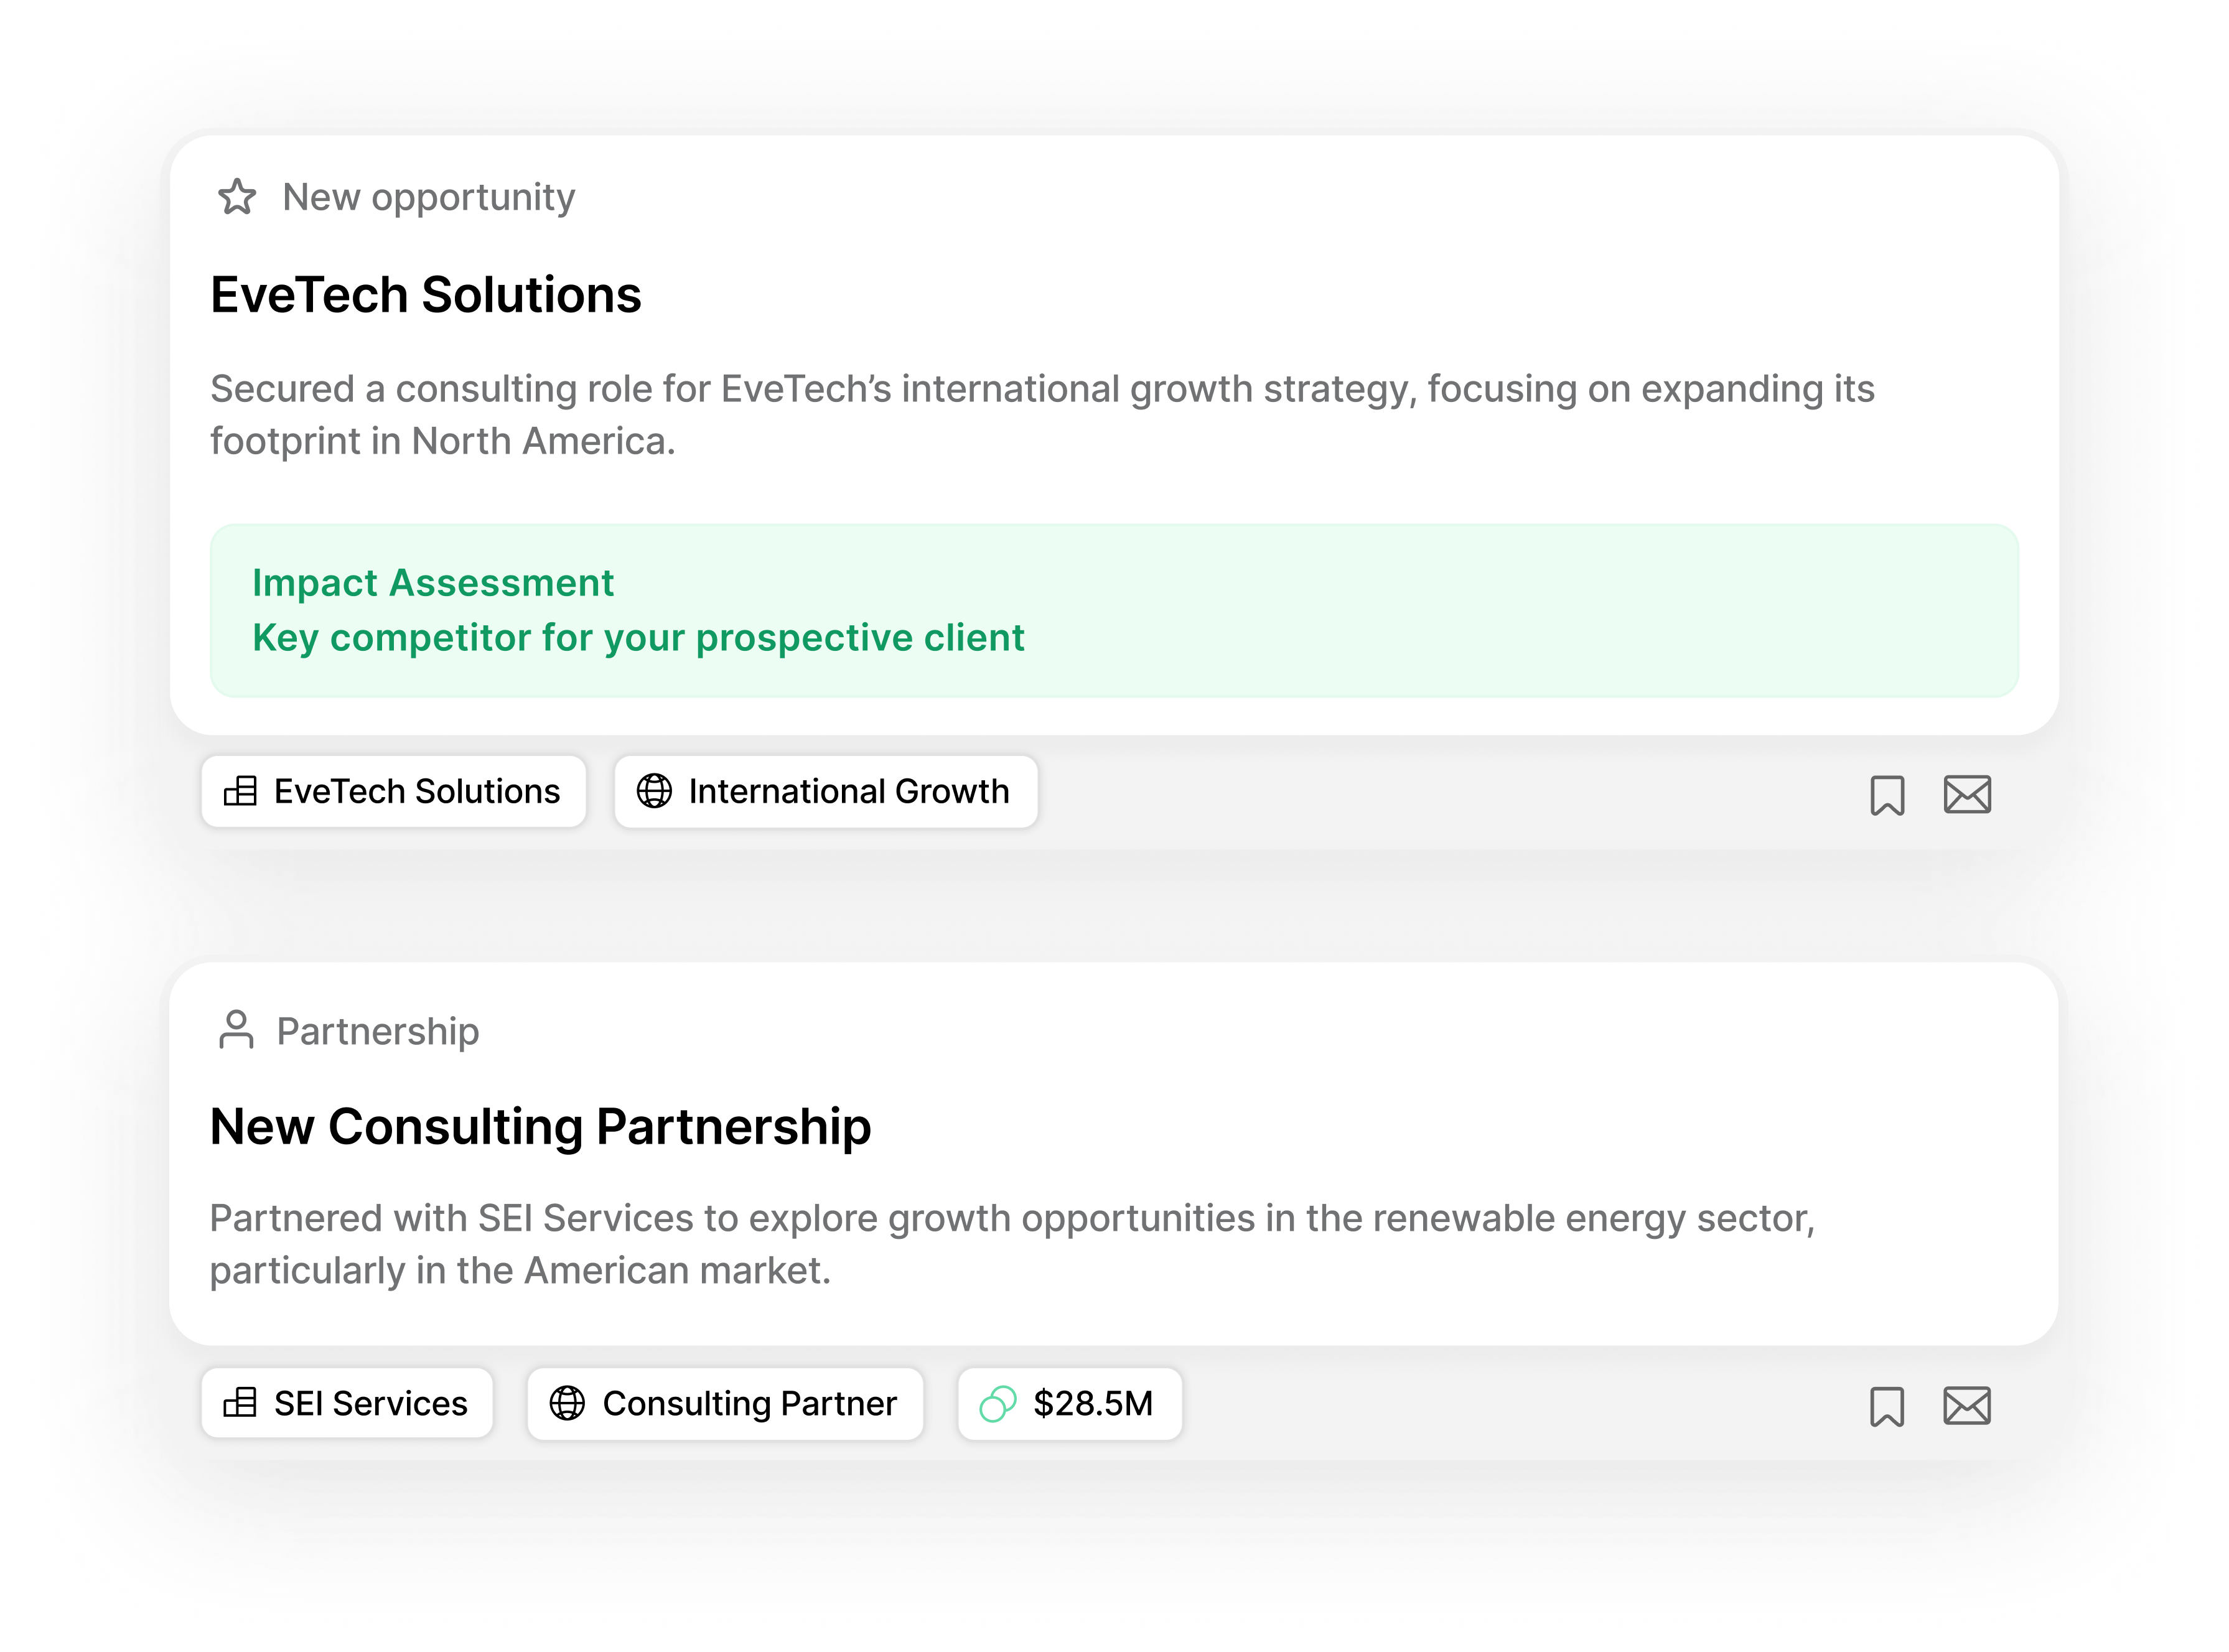Image resolution: width=2229 pixels, height=1652 pixels.
Task: Click the $28.5M deal value chip
Action: [1069, 1403]
